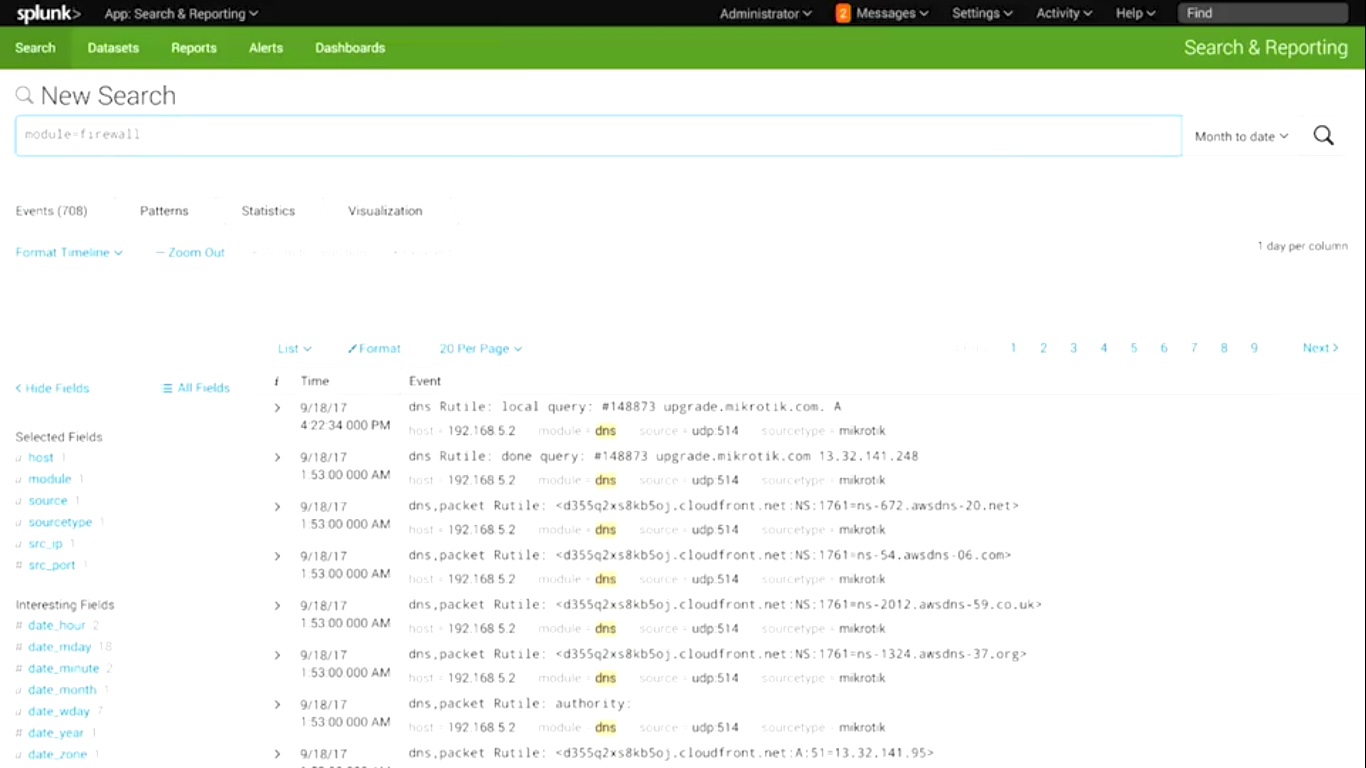Open the Month to date time picker

tap(1241, 137)
